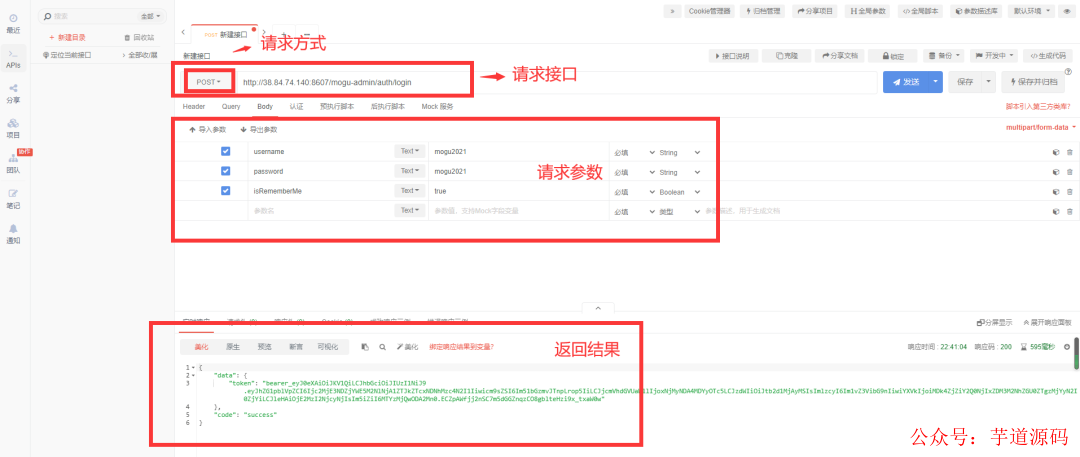
Task: Uncheck the username parameter checkbox
Action: click(x=225, y=151)
